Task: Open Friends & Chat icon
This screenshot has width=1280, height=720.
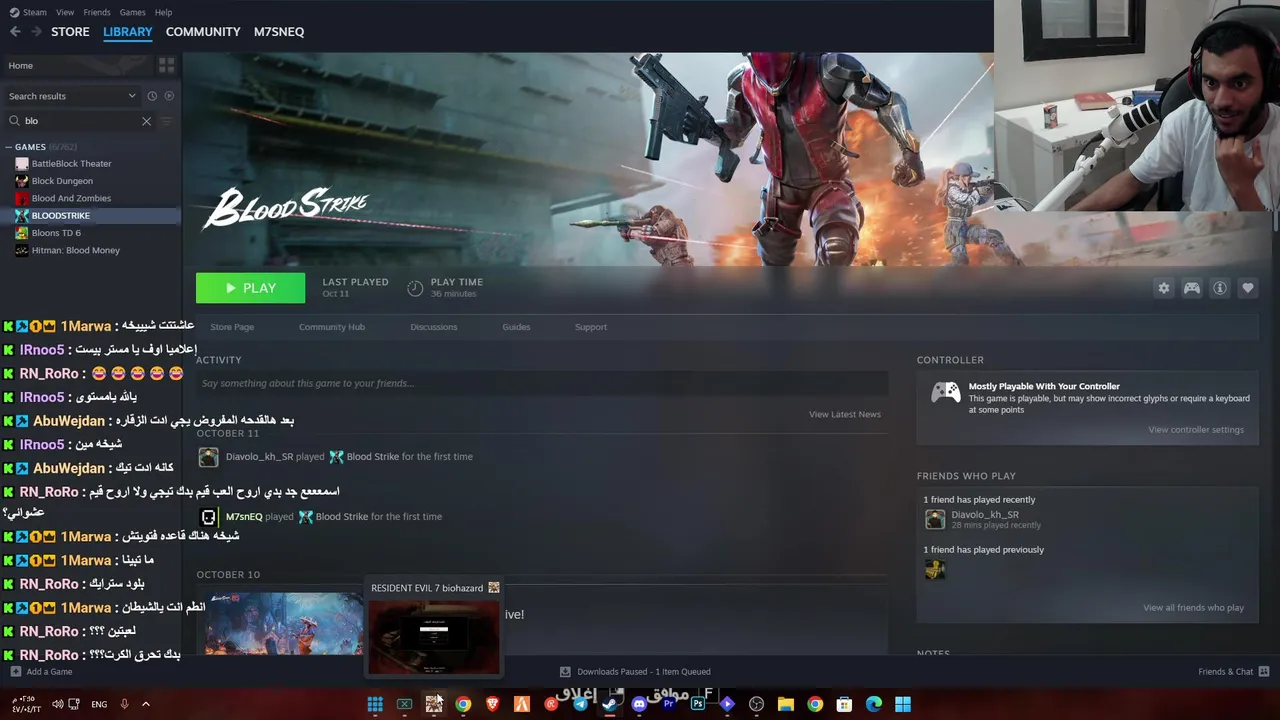Action: 1264,672
